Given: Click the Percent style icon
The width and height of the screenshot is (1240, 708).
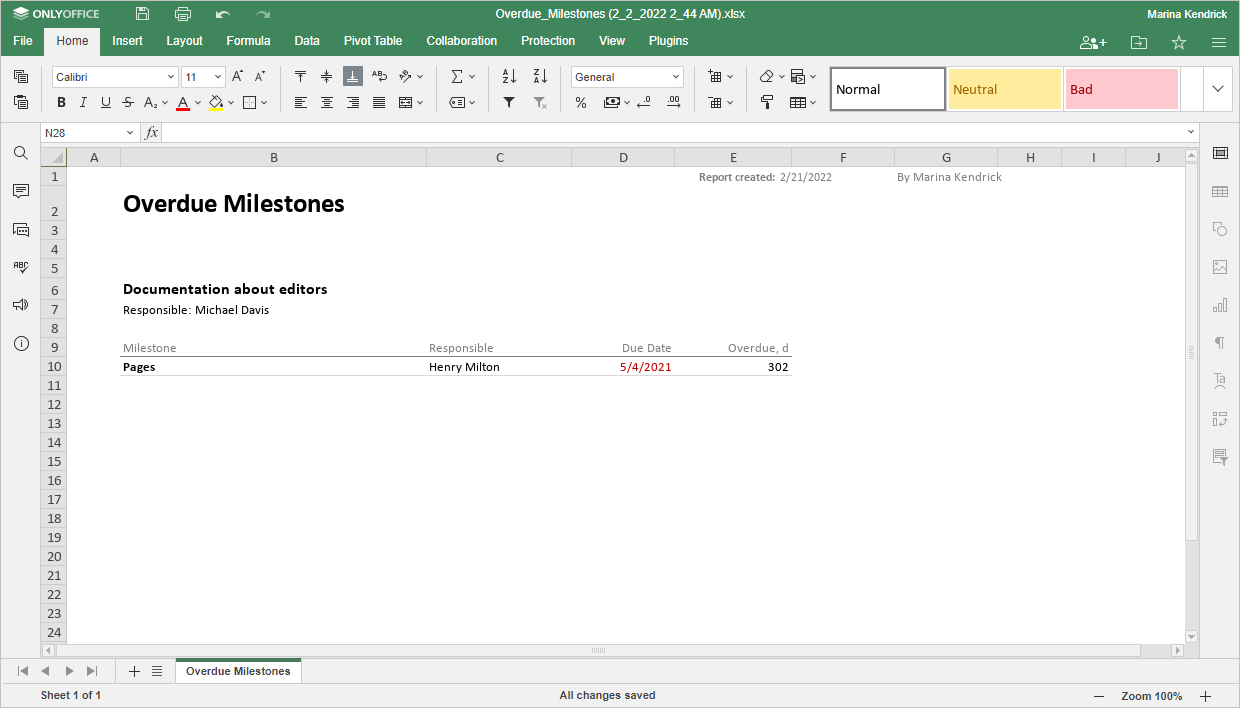Looking at the screenshot, I should [x=580, y=102].
